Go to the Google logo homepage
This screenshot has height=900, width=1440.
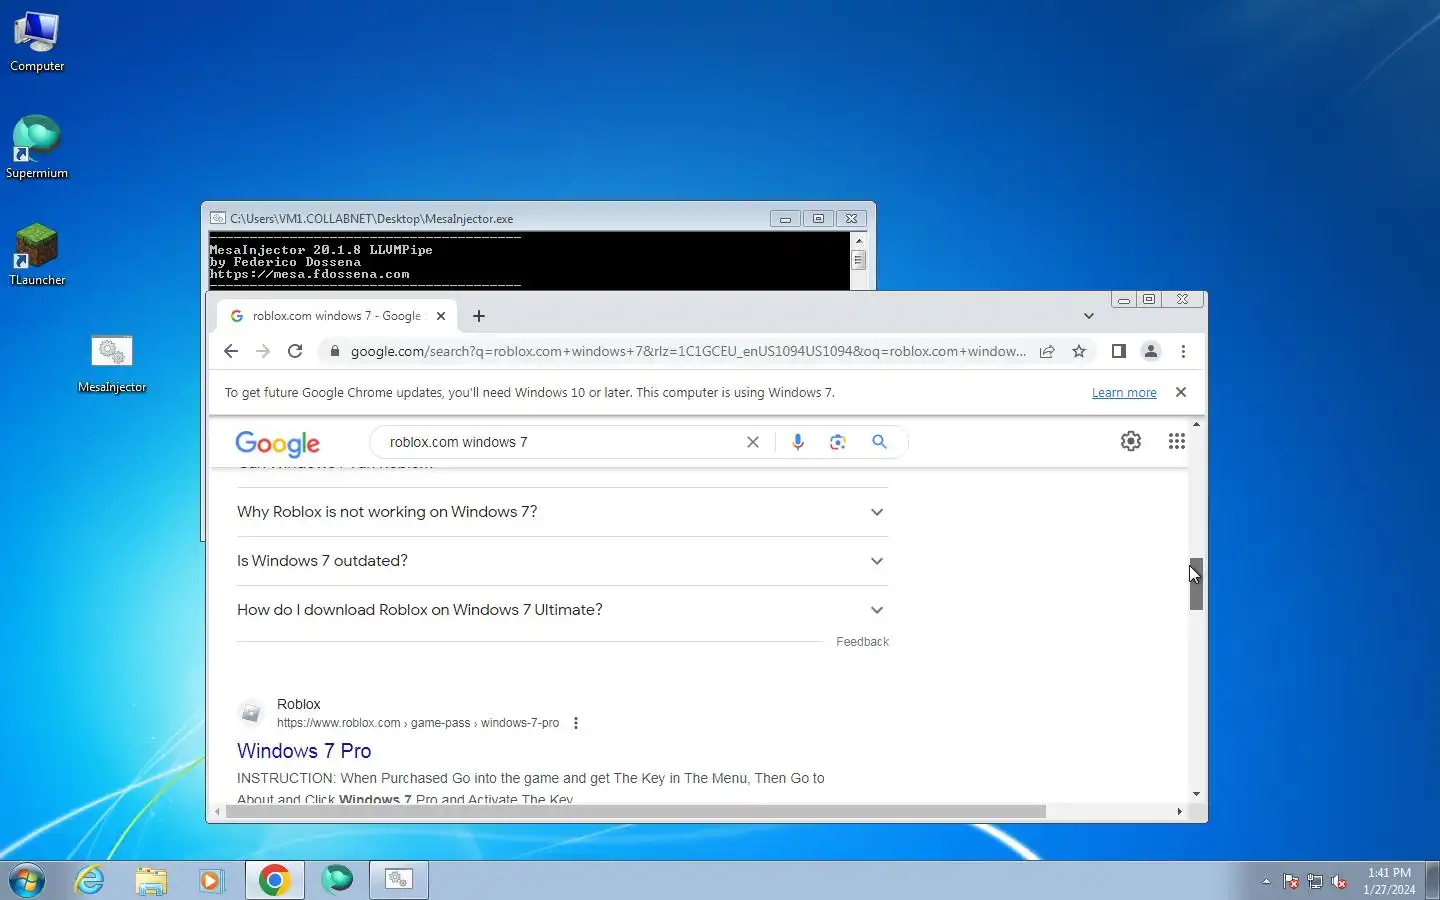point(278,443)
